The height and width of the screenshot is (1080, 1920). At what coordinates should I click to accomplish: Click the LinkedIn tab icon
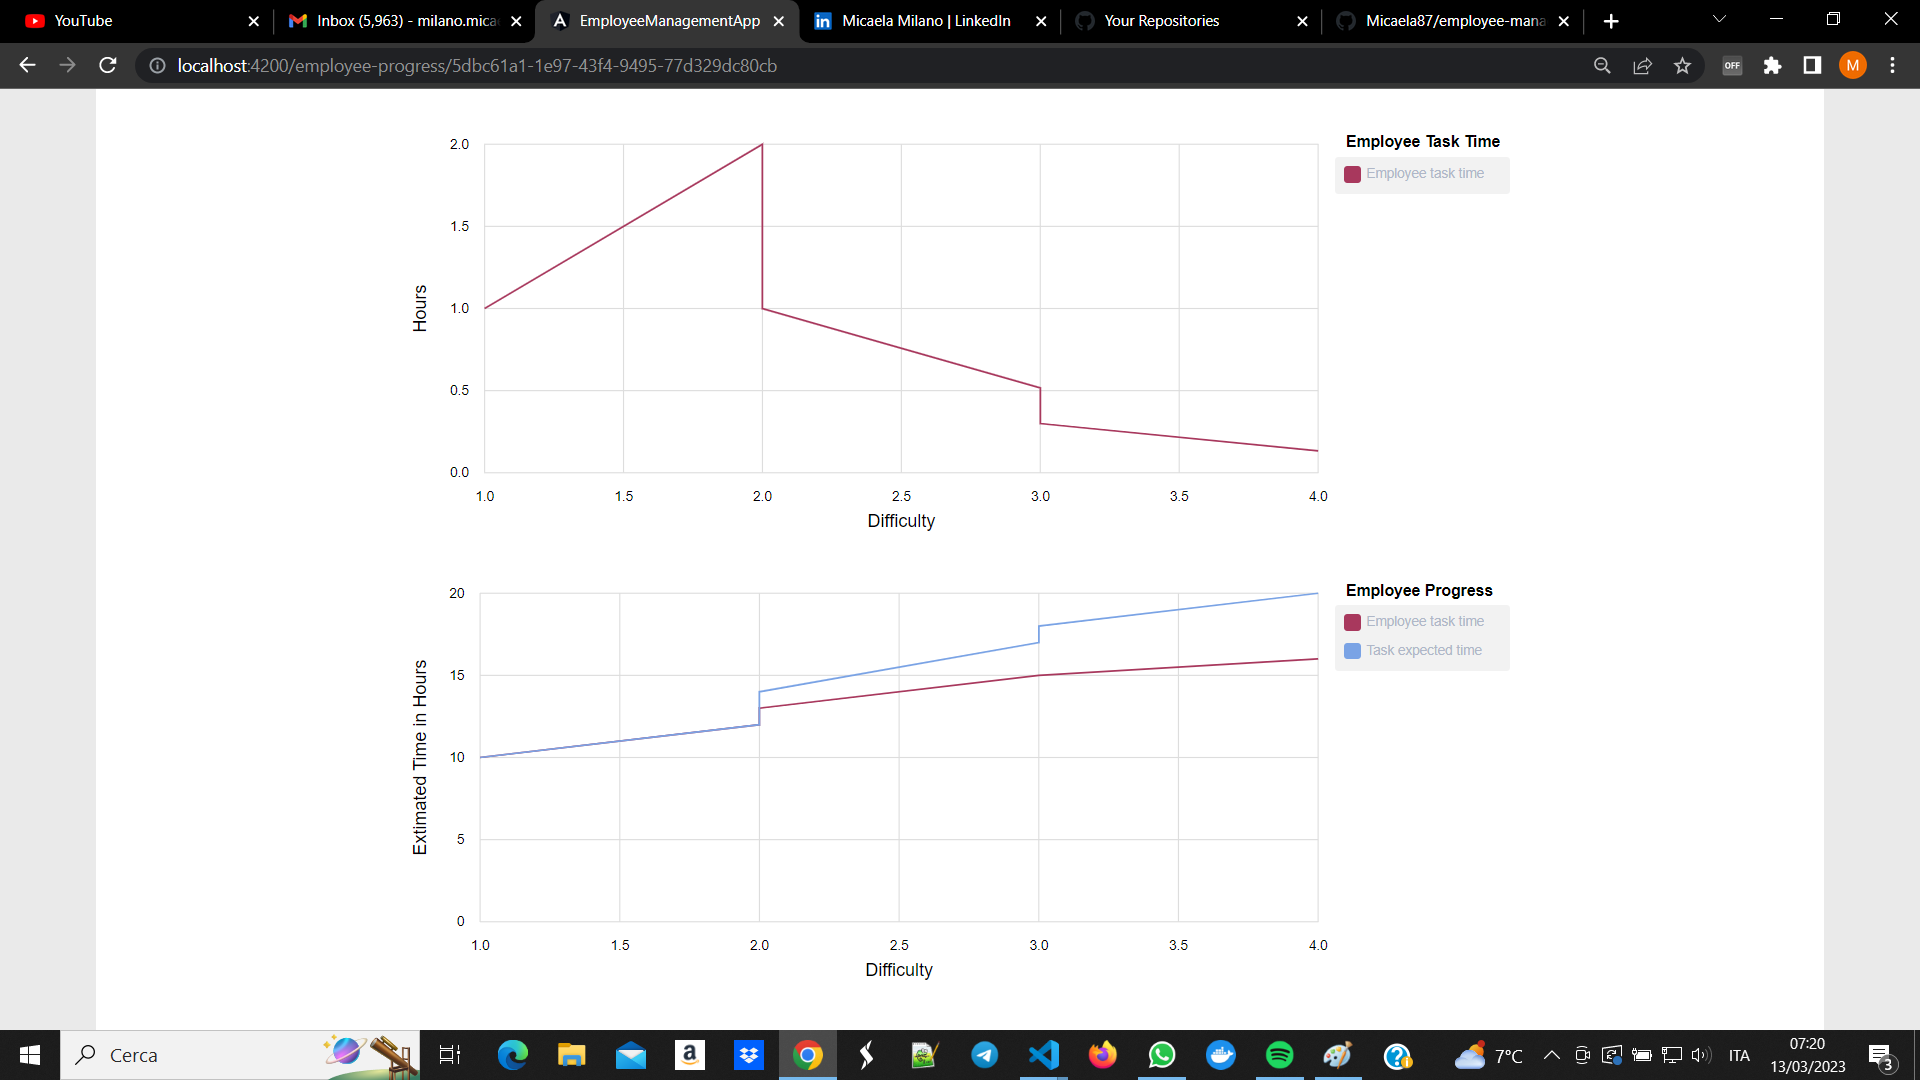[820, 20]
